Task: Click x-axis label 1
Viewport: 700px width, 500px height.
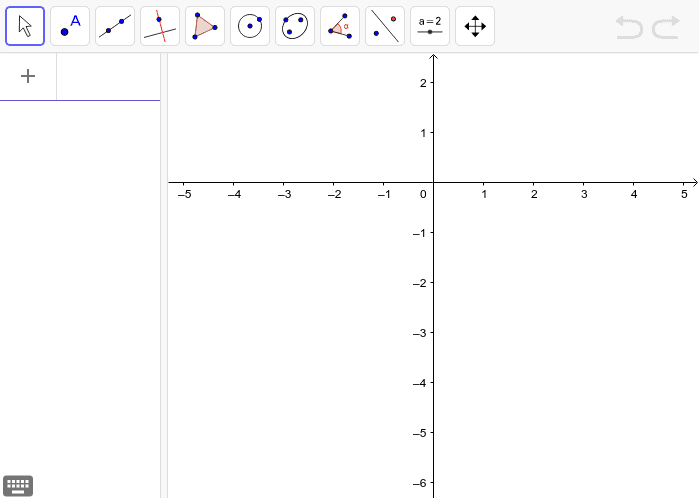Action: pyautogui.click(x=484, y=194)
